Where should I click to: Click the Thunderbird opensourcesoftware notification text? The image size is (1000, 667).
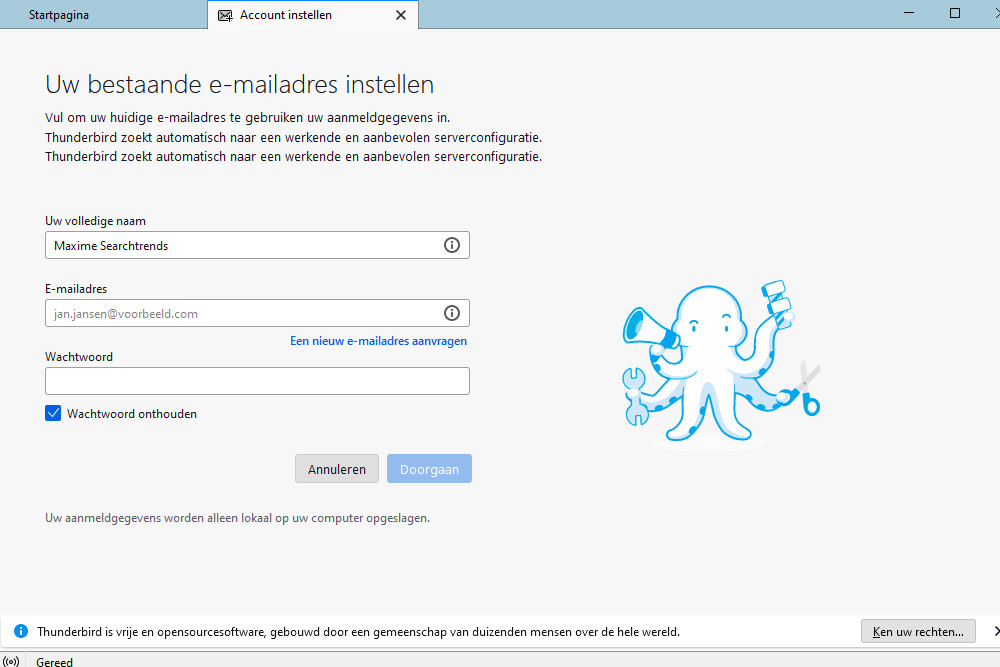358,632
